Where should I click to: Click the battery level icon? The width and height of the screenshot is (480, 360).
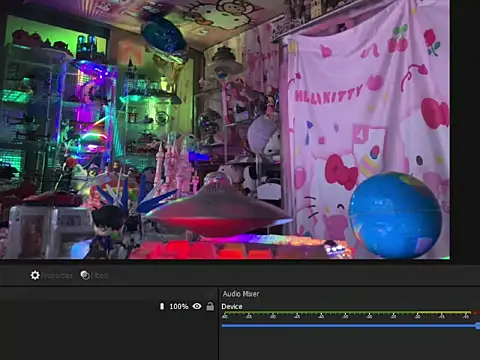click(x=162, y=306)
